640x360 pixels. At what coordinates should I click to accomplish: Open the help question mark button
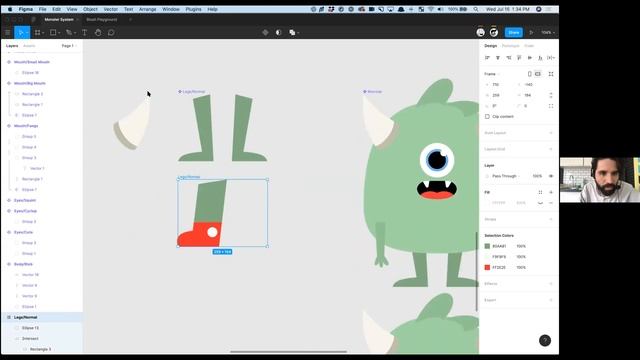tap(545, 340)
